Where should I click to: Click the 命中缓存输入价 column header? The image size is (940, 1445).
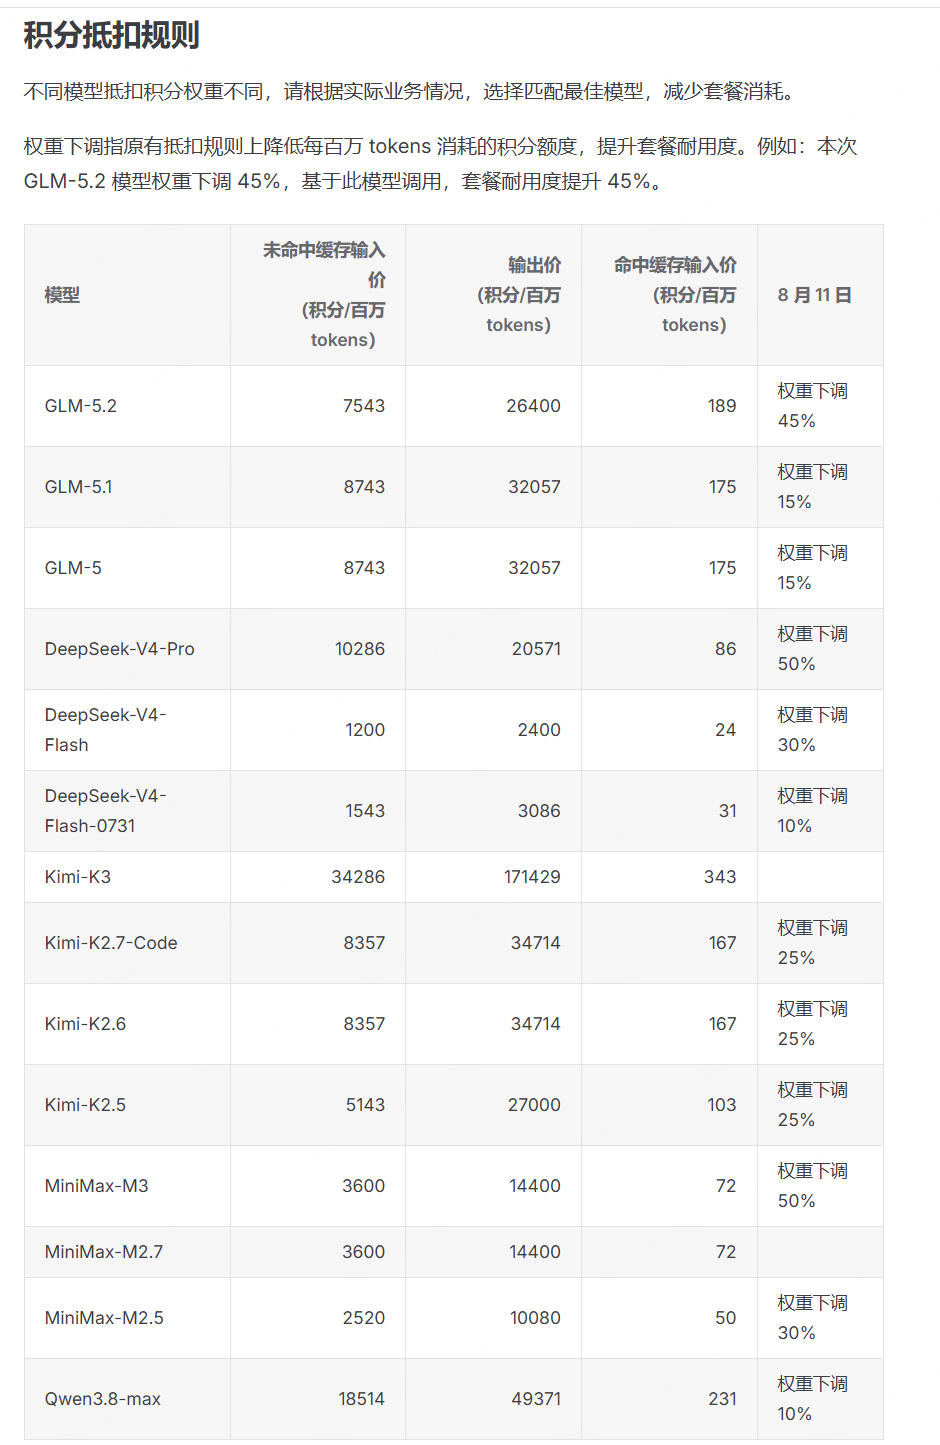click(x=675, y=295)
